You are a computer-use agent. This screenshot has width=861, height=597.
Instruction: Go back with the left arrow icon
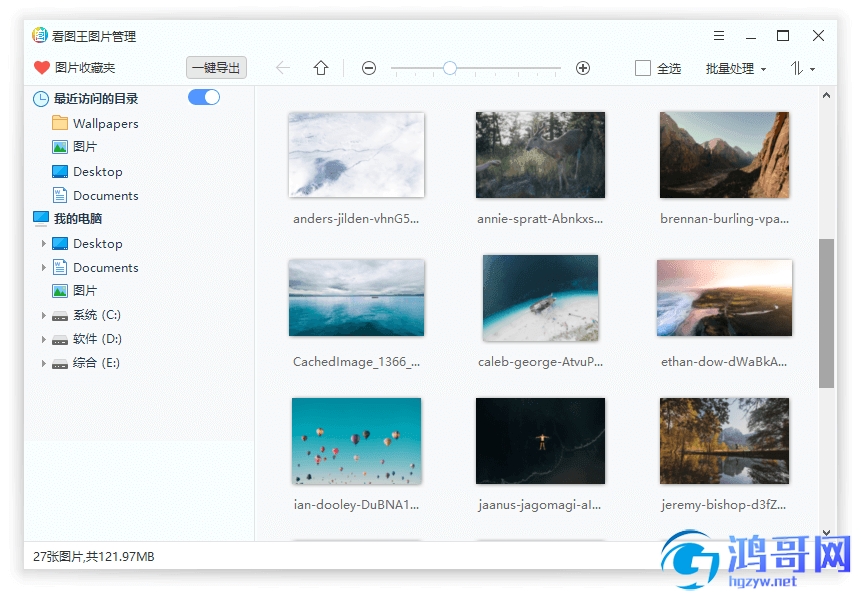point(283,68)
